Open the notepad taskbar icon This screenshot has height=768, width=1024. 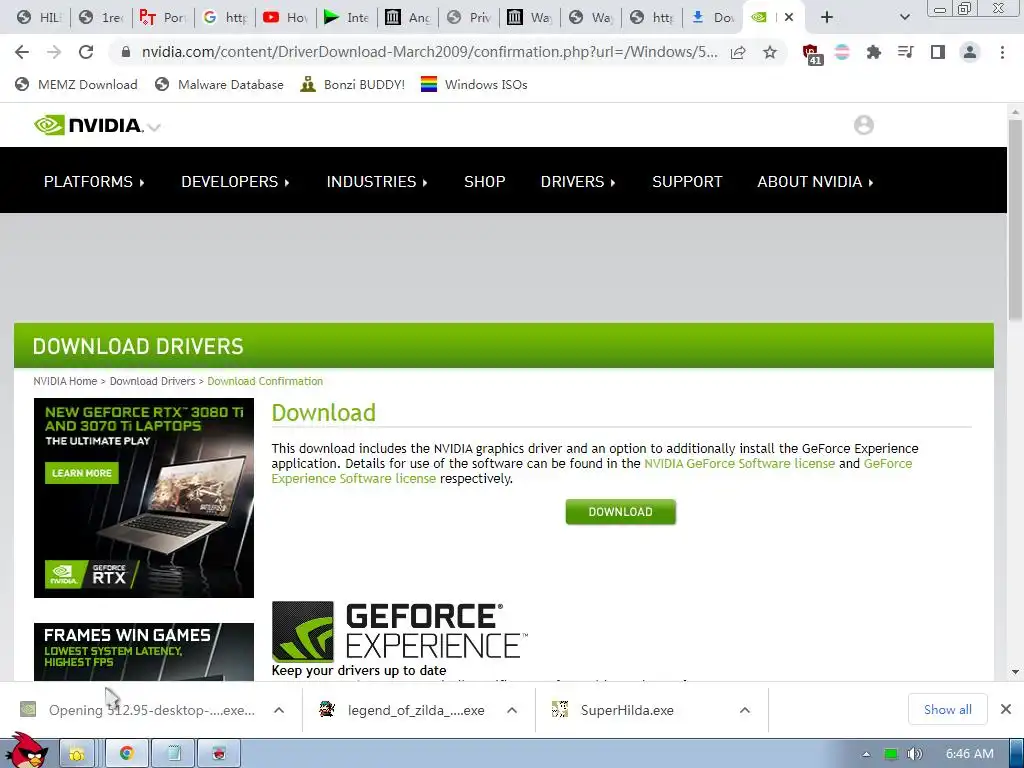coord(173,754)
